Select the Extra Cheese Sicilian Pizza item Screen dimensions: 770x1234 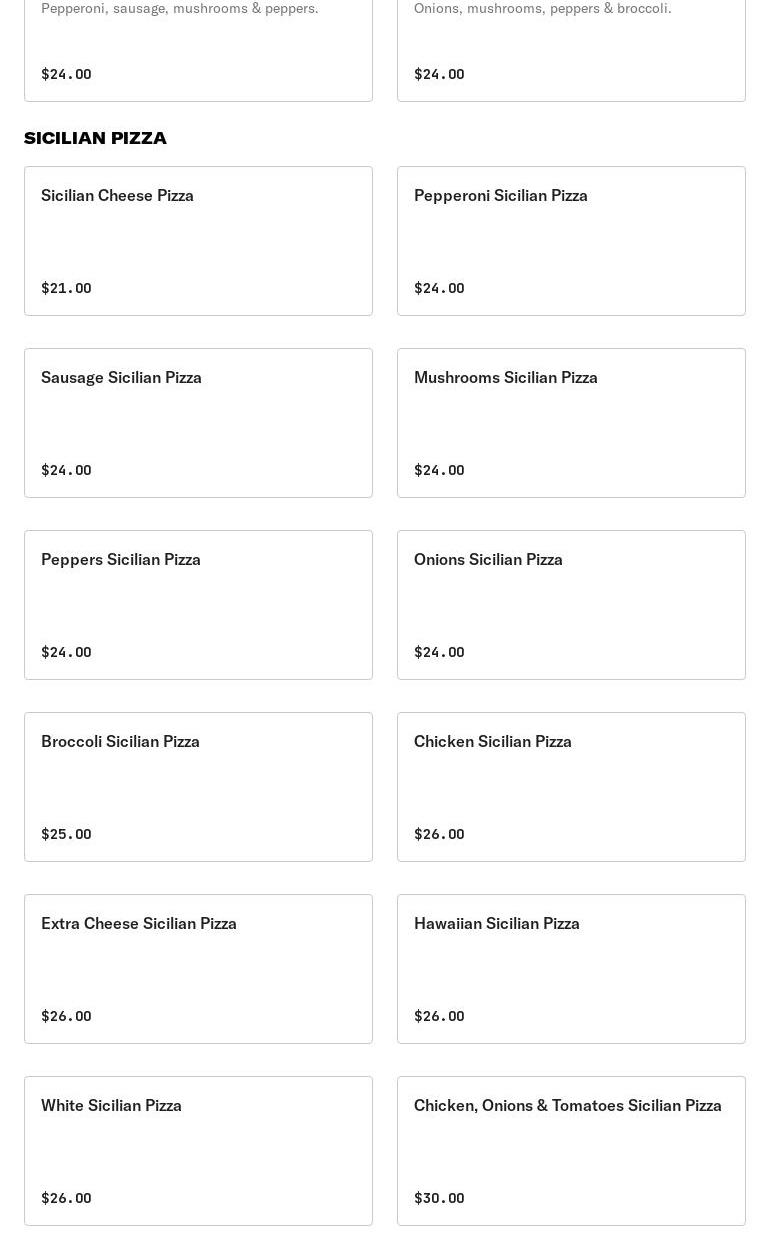pyautogui.click(x=198, y=969)
